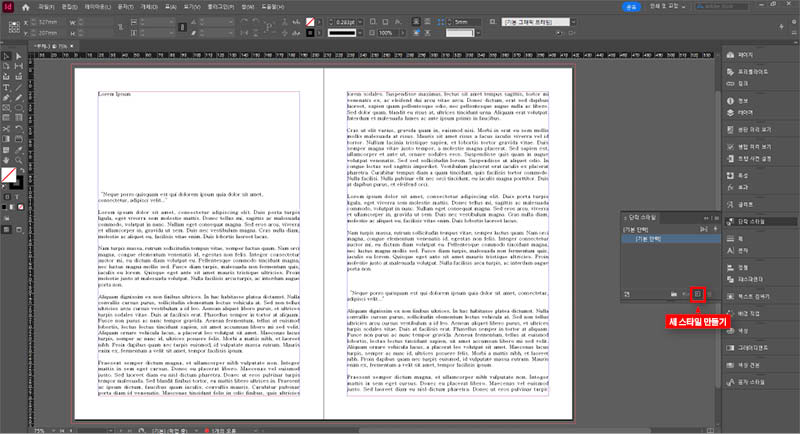
Task: Click the Adobe Stock search field
Action: point(722,7)
